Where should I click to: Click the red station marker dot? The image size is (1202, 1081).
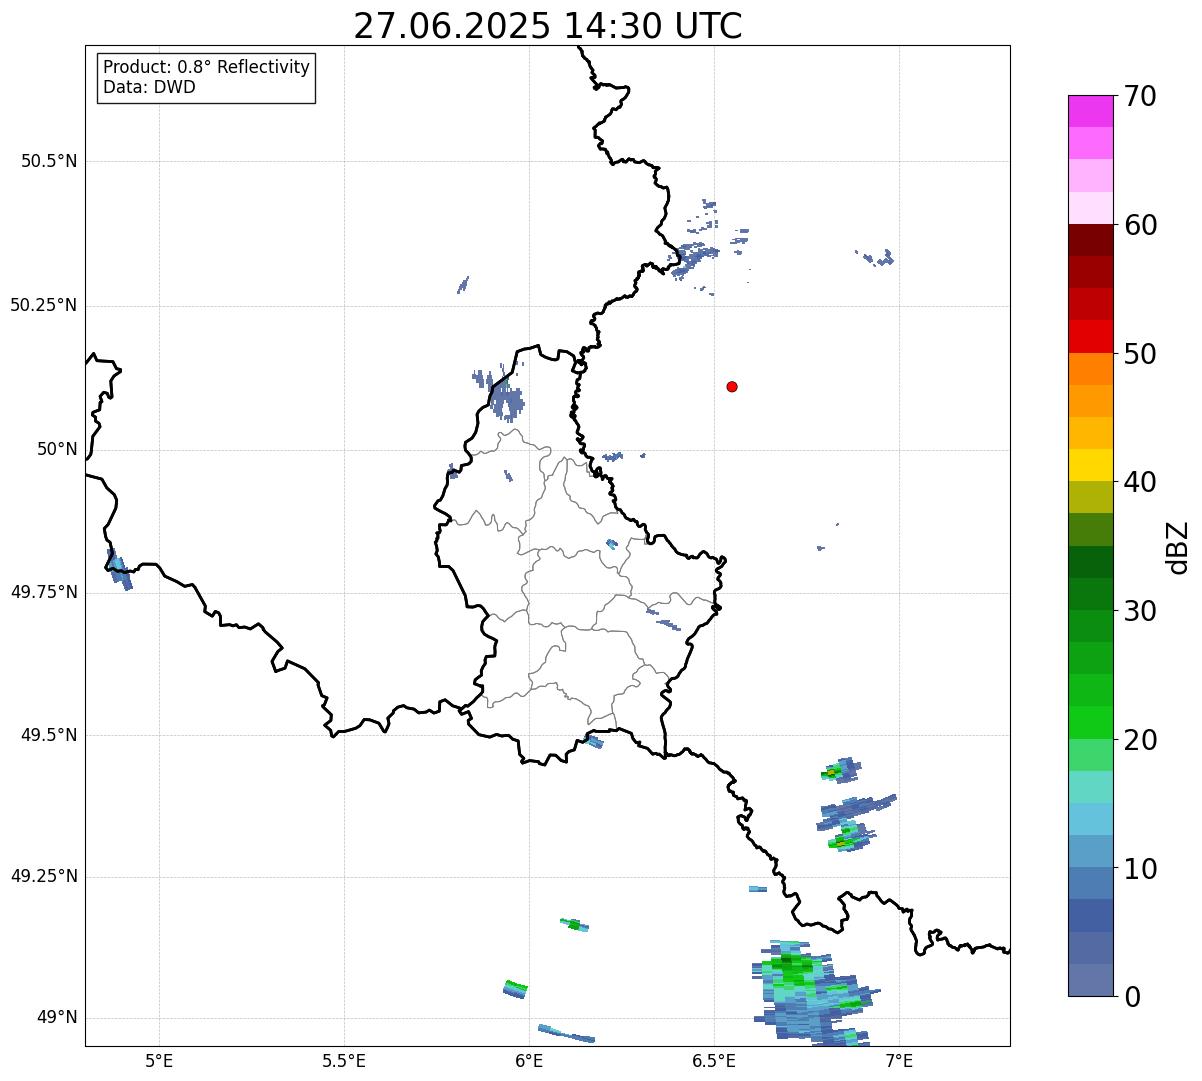pyautogui.click(x=732, y=386)
